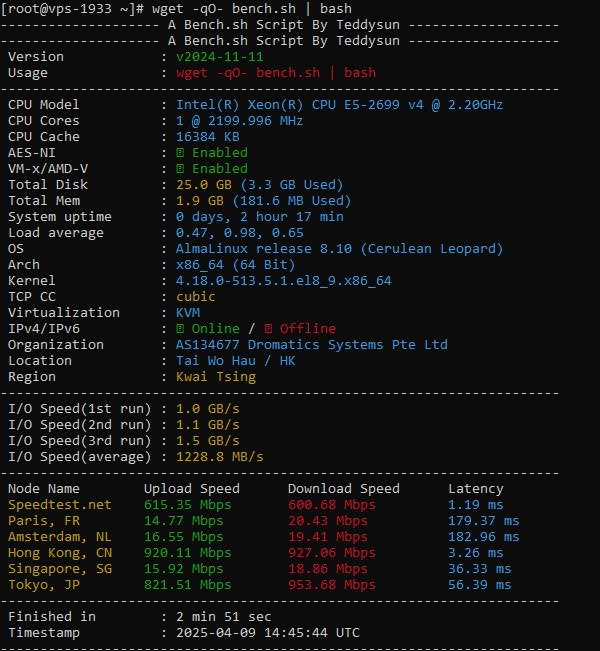This screenshot has height=651, width=600.
Task: Click the timestamp 2025-04-09 value
Action: coord(268,633)
